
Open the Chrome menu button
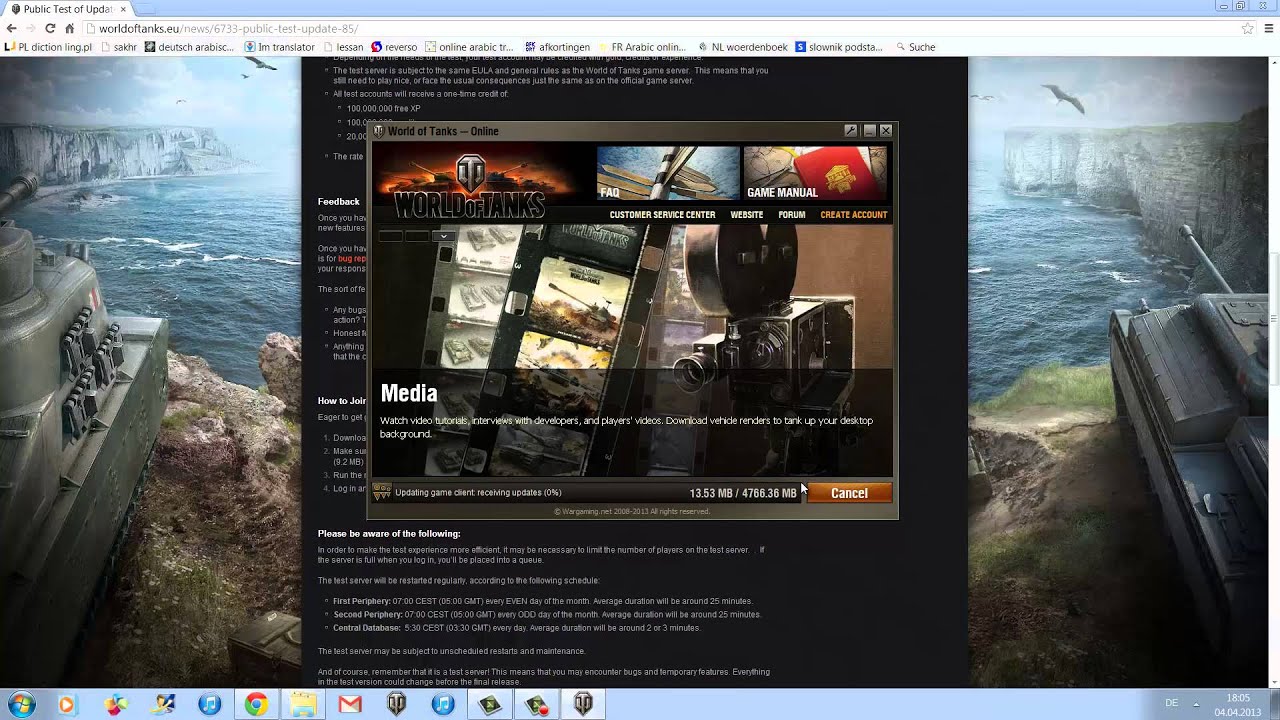[x=1270, y=28]
